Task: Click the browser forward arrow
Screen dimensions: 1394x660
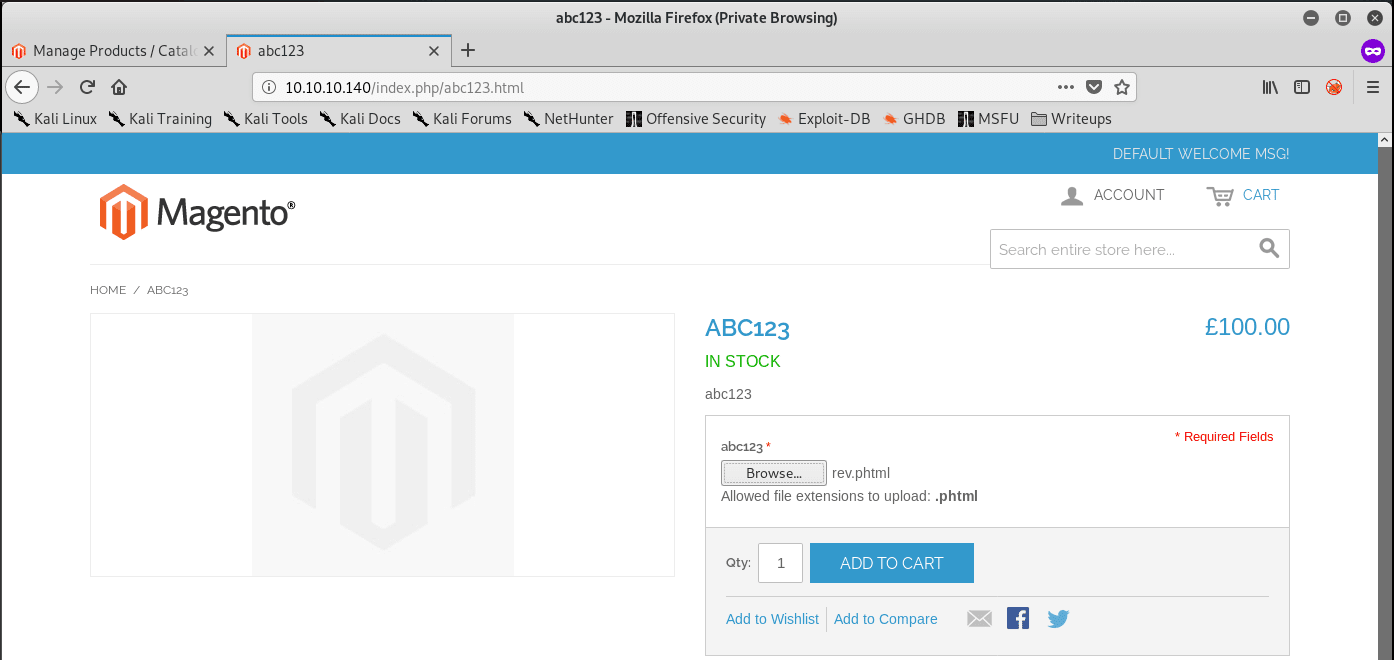Action: (x=55, y=87)
